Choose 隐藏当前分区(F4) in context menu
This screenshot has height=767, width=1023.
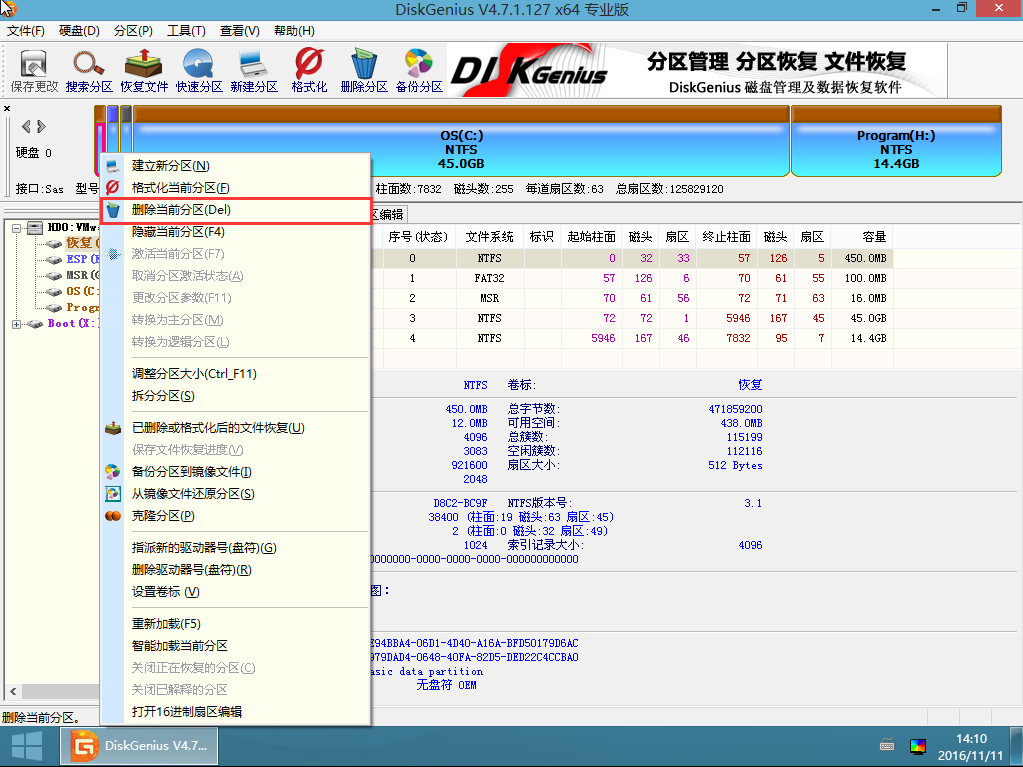click(236, 232)
